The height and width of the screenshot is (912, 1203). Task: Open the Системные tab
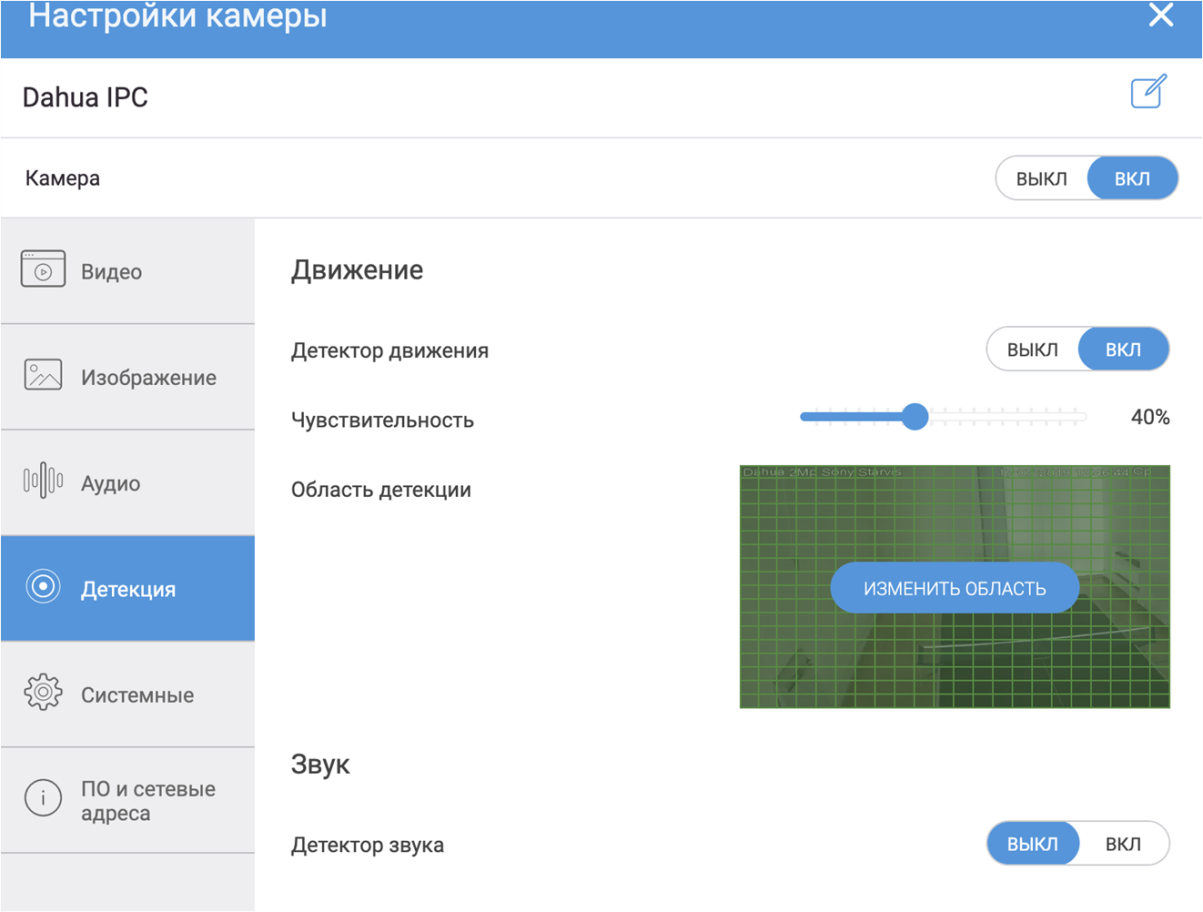(x=127, y=694)
